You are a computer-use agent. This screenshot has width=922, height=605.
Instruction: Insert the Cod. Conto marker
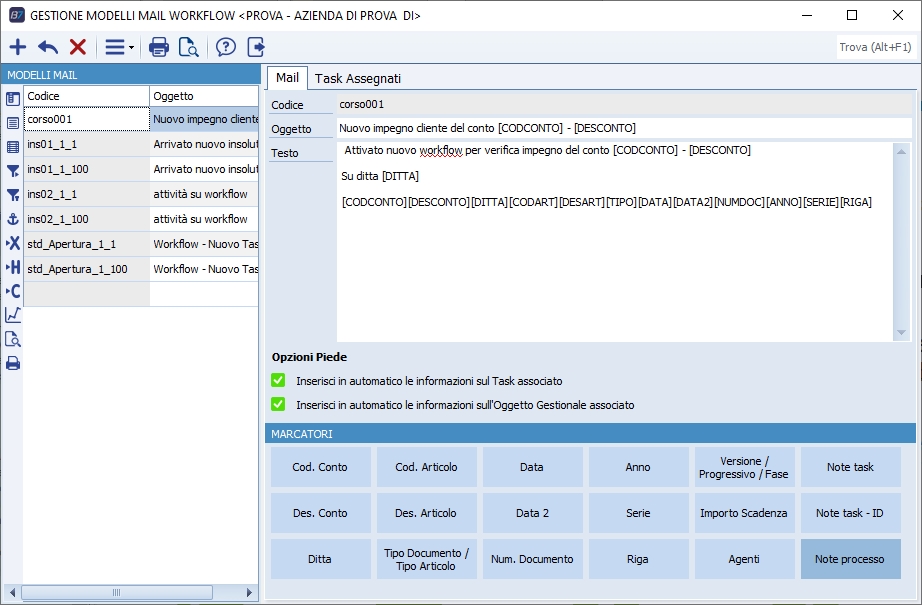(x=320, y=467)
